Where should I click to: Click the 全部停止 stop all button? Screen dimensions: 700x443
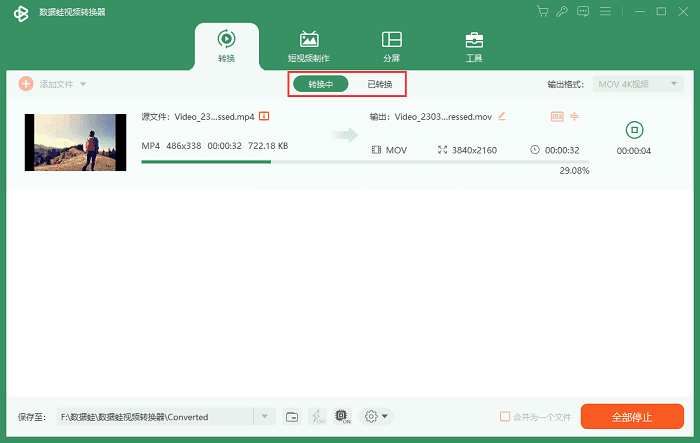(x=632, y=416)
